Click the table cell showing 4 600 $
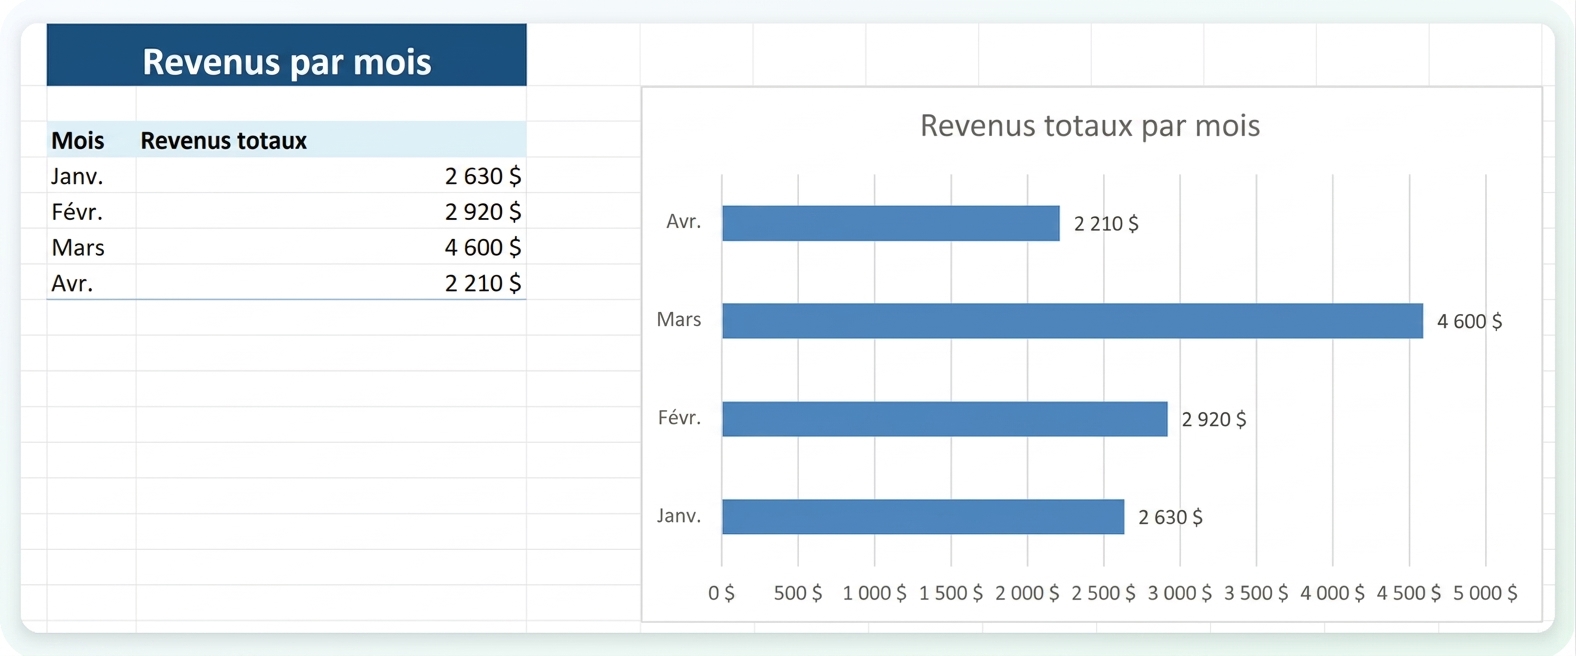The height and width of the screenshot is (656, 1576). point(331,247)
